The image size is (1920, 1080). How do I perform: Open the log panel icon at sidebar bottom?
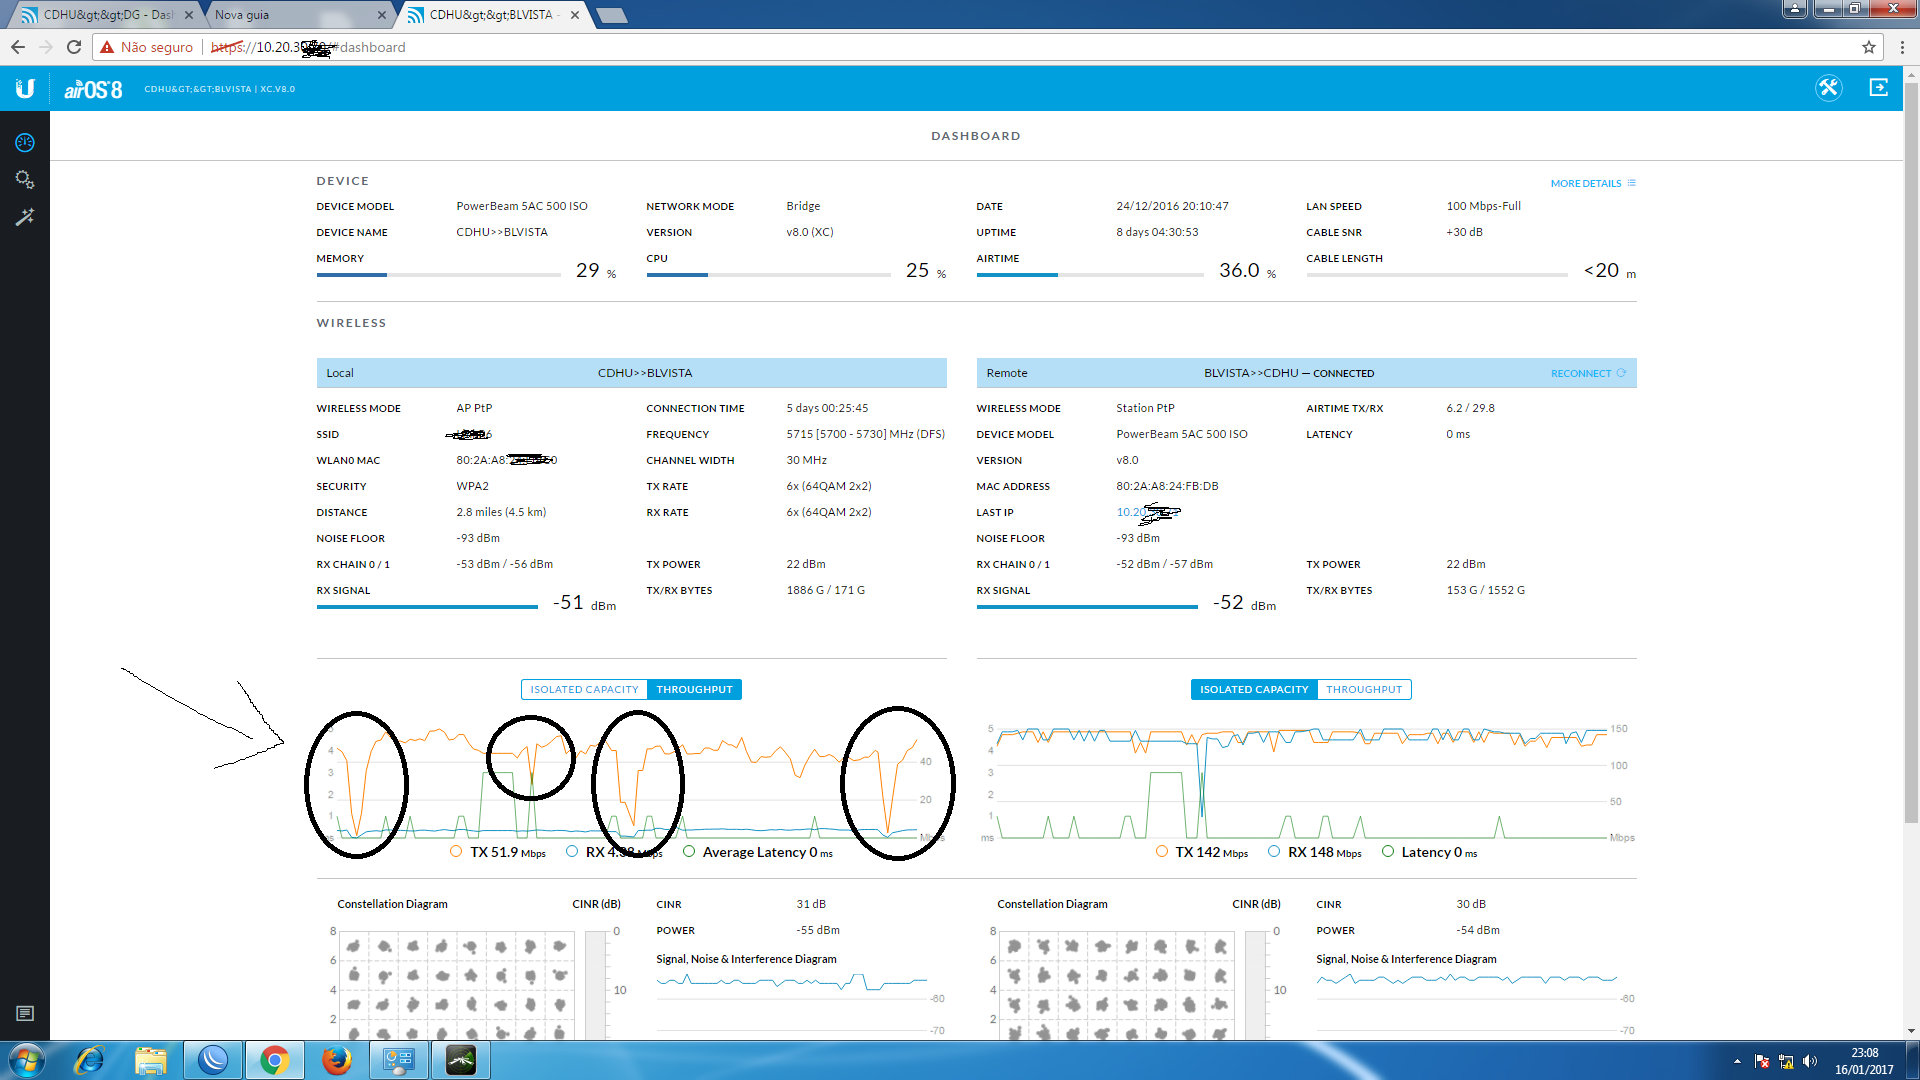pyautogui.click(x=25, y=1014)
